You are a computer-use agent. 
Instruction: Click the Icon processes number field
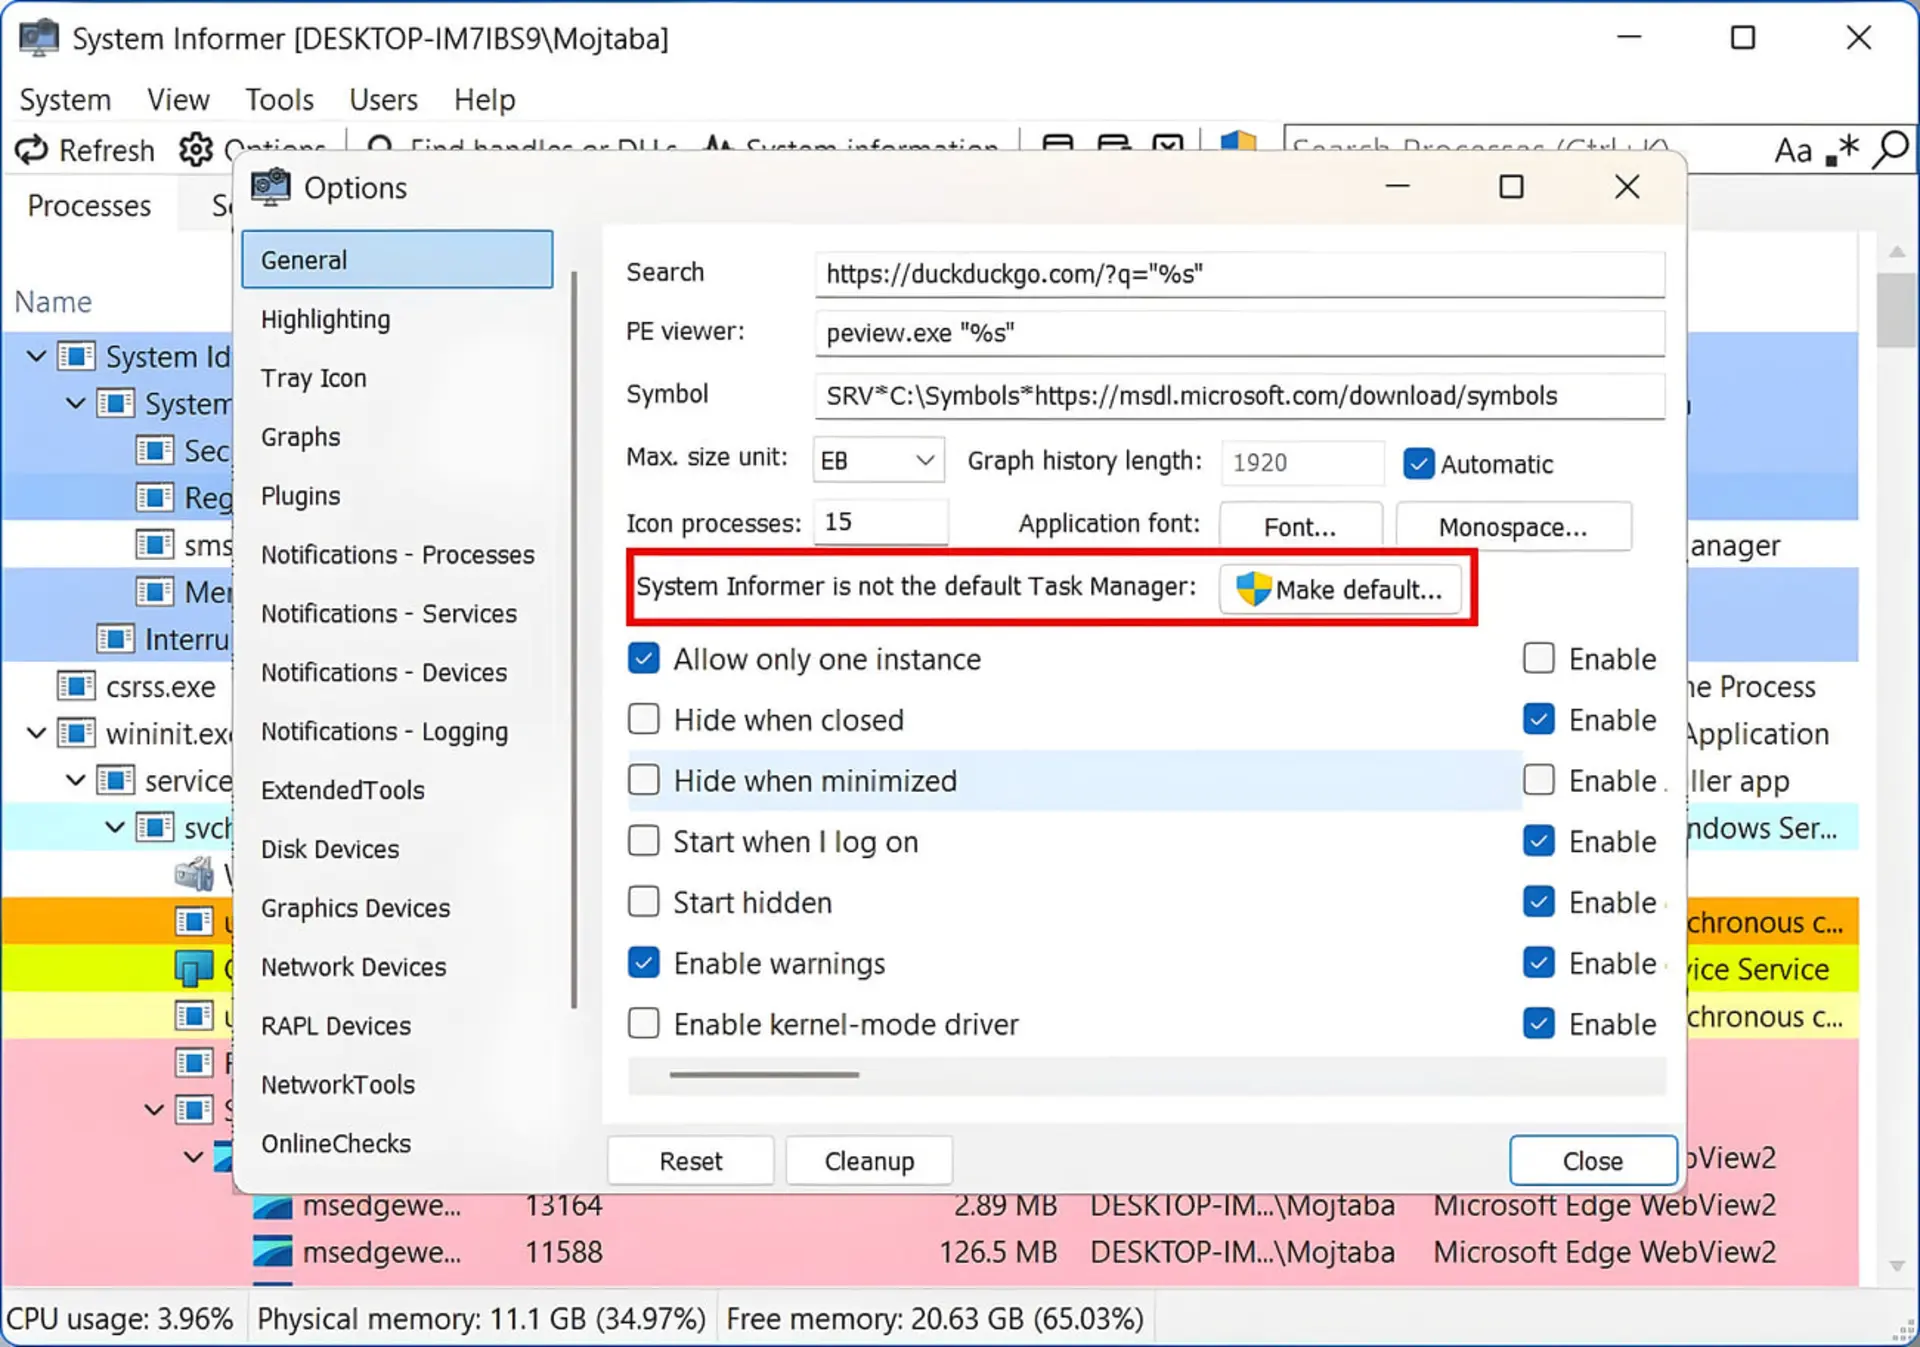click(881, 521)
